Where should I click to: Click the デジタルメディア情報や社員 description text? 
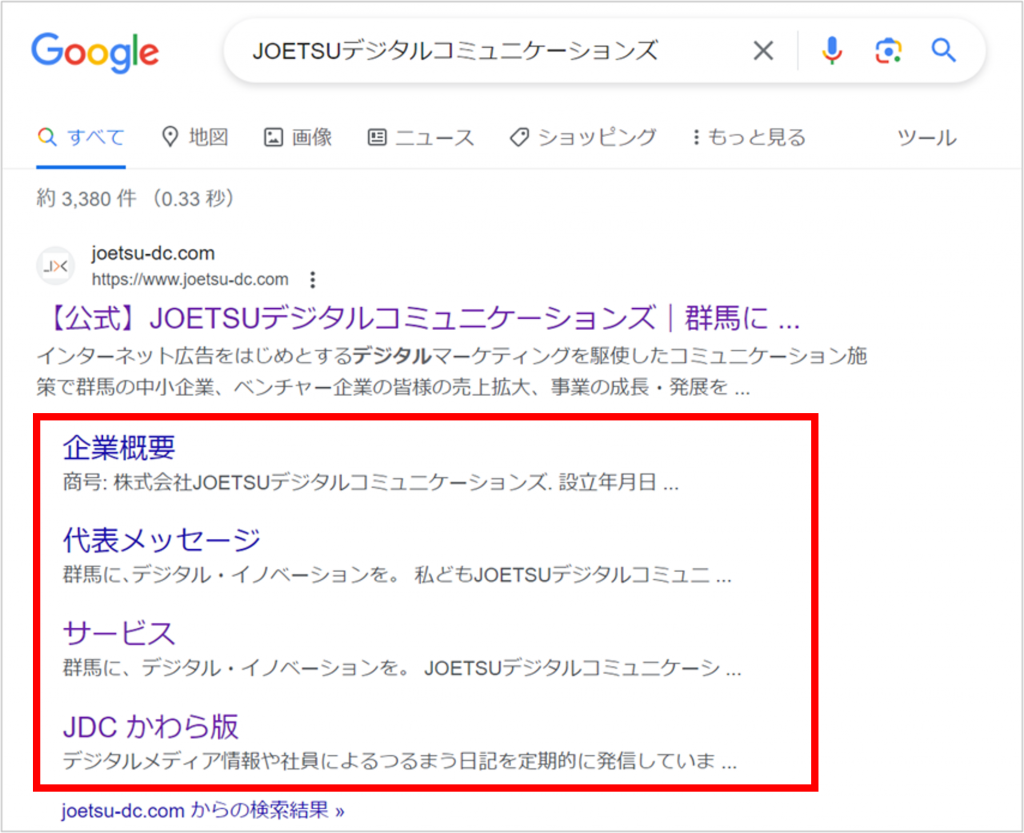400,761
